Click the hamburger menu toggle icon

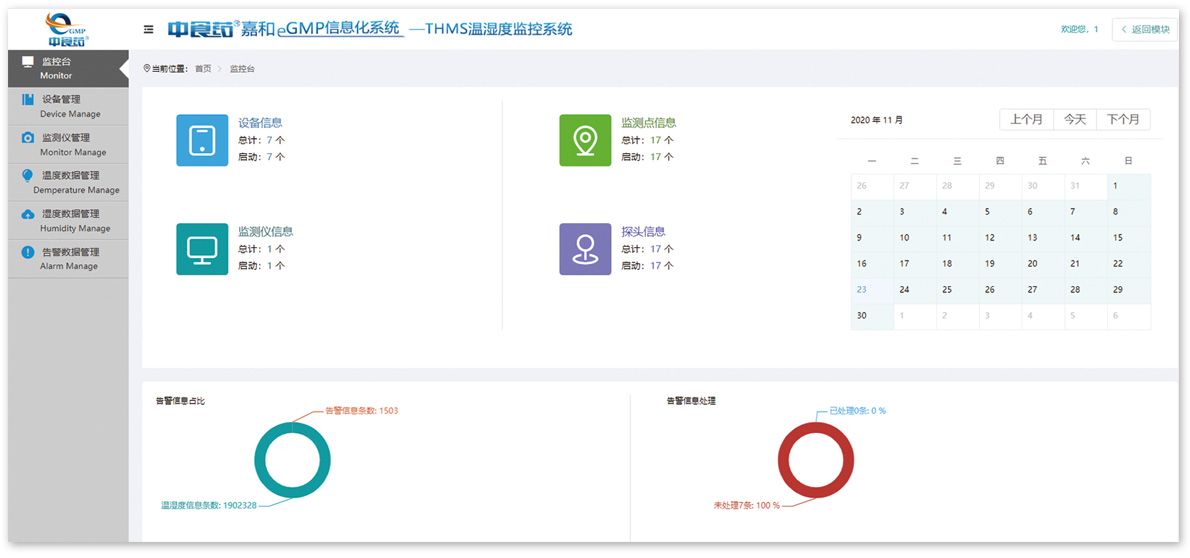click(149, 29)
